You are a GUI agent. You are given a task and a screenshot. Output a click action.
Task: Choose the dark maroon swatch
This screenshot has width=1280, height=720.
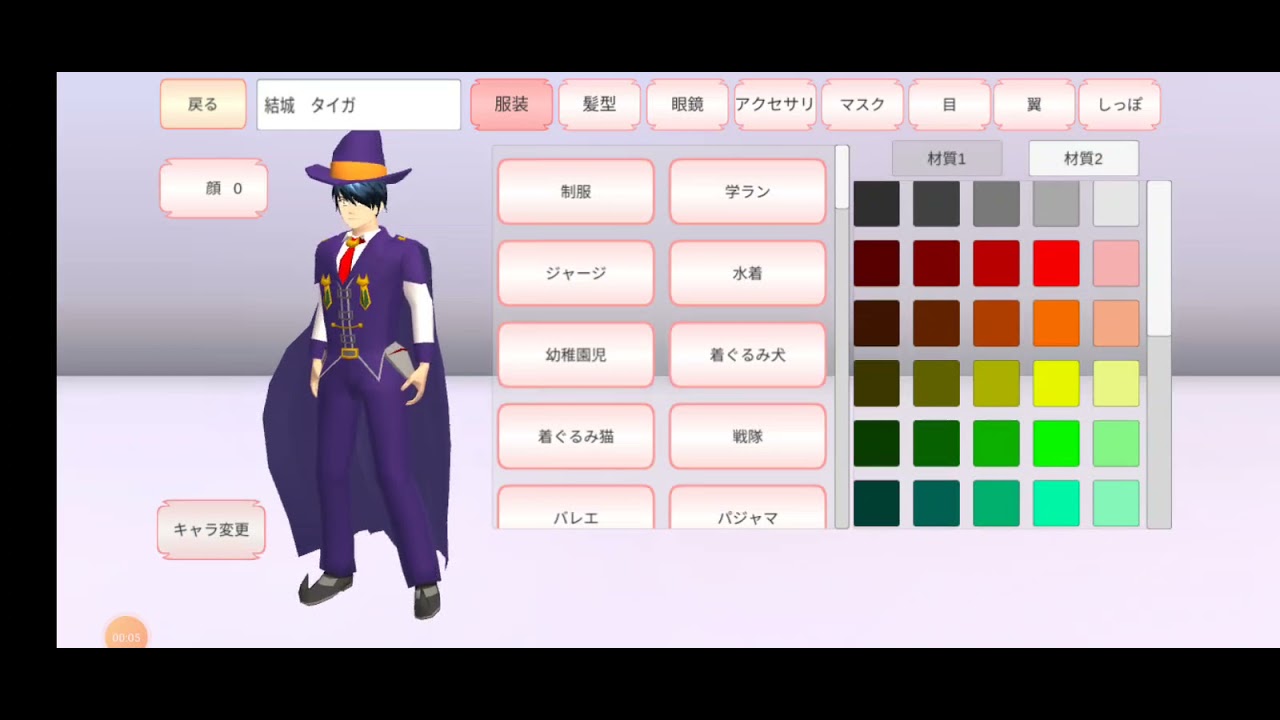876,263
